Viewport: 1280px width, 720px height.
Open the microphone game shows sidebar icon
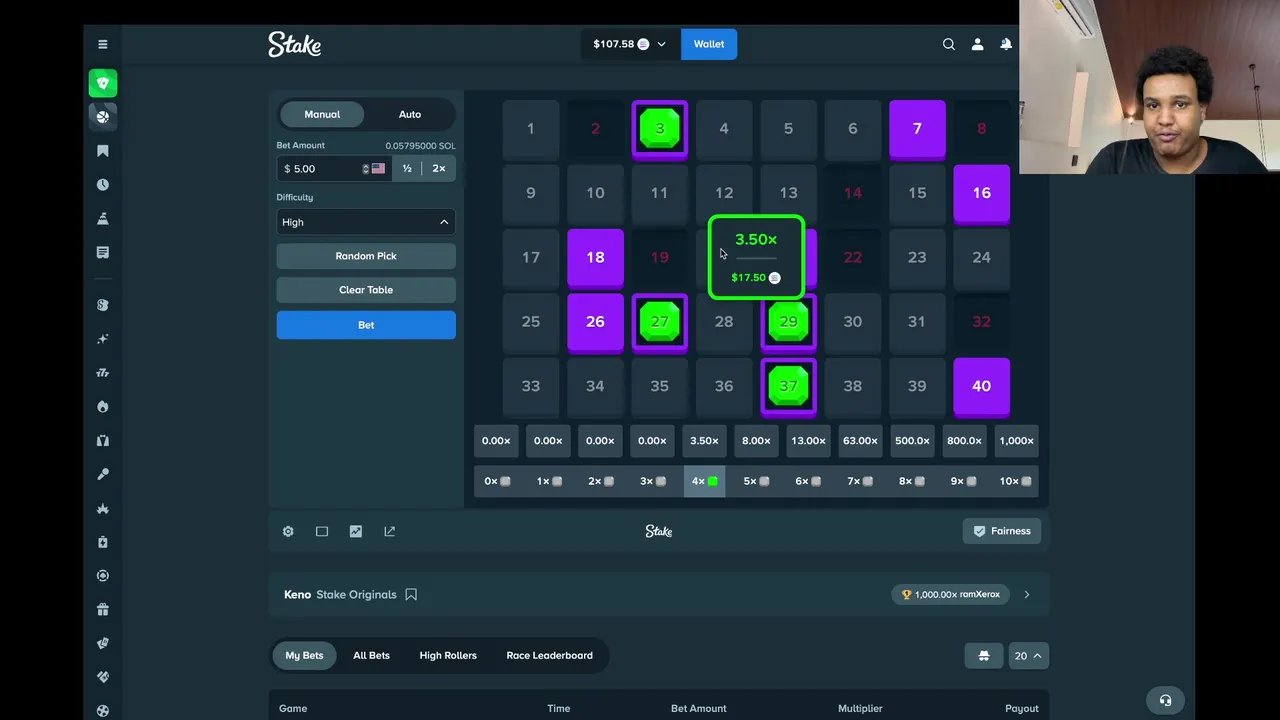102,475
